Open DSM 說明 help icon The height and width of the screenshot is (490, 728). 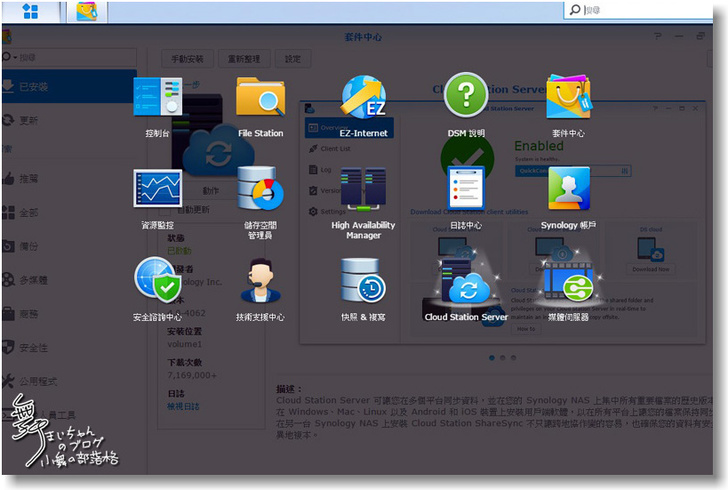466,98
